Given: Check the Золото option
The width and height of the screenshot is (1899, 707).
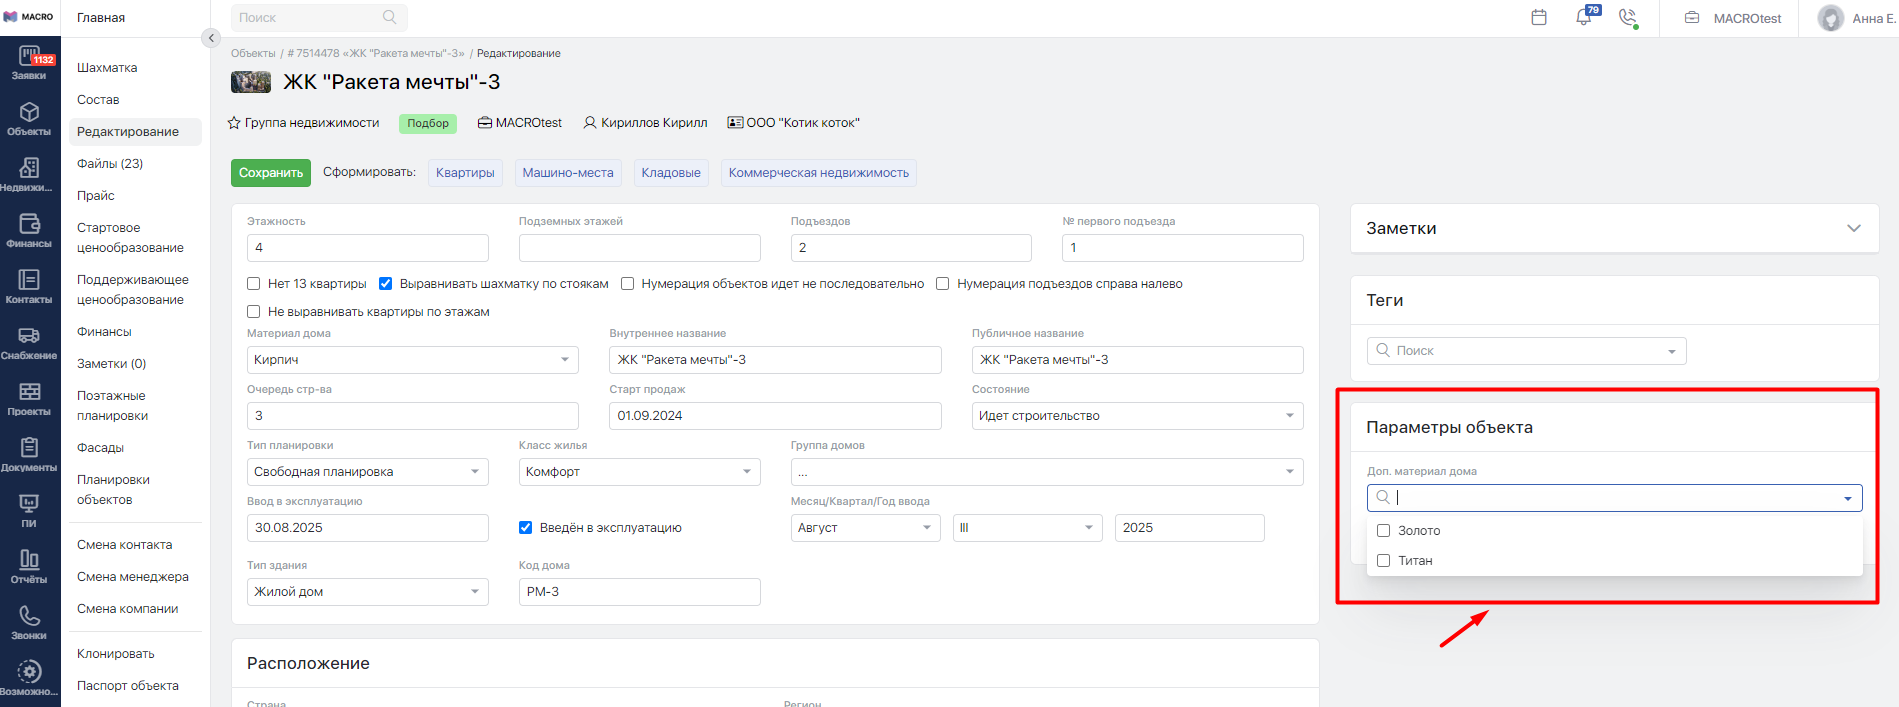Looking at the screenshot, I should pos(1384,531).
